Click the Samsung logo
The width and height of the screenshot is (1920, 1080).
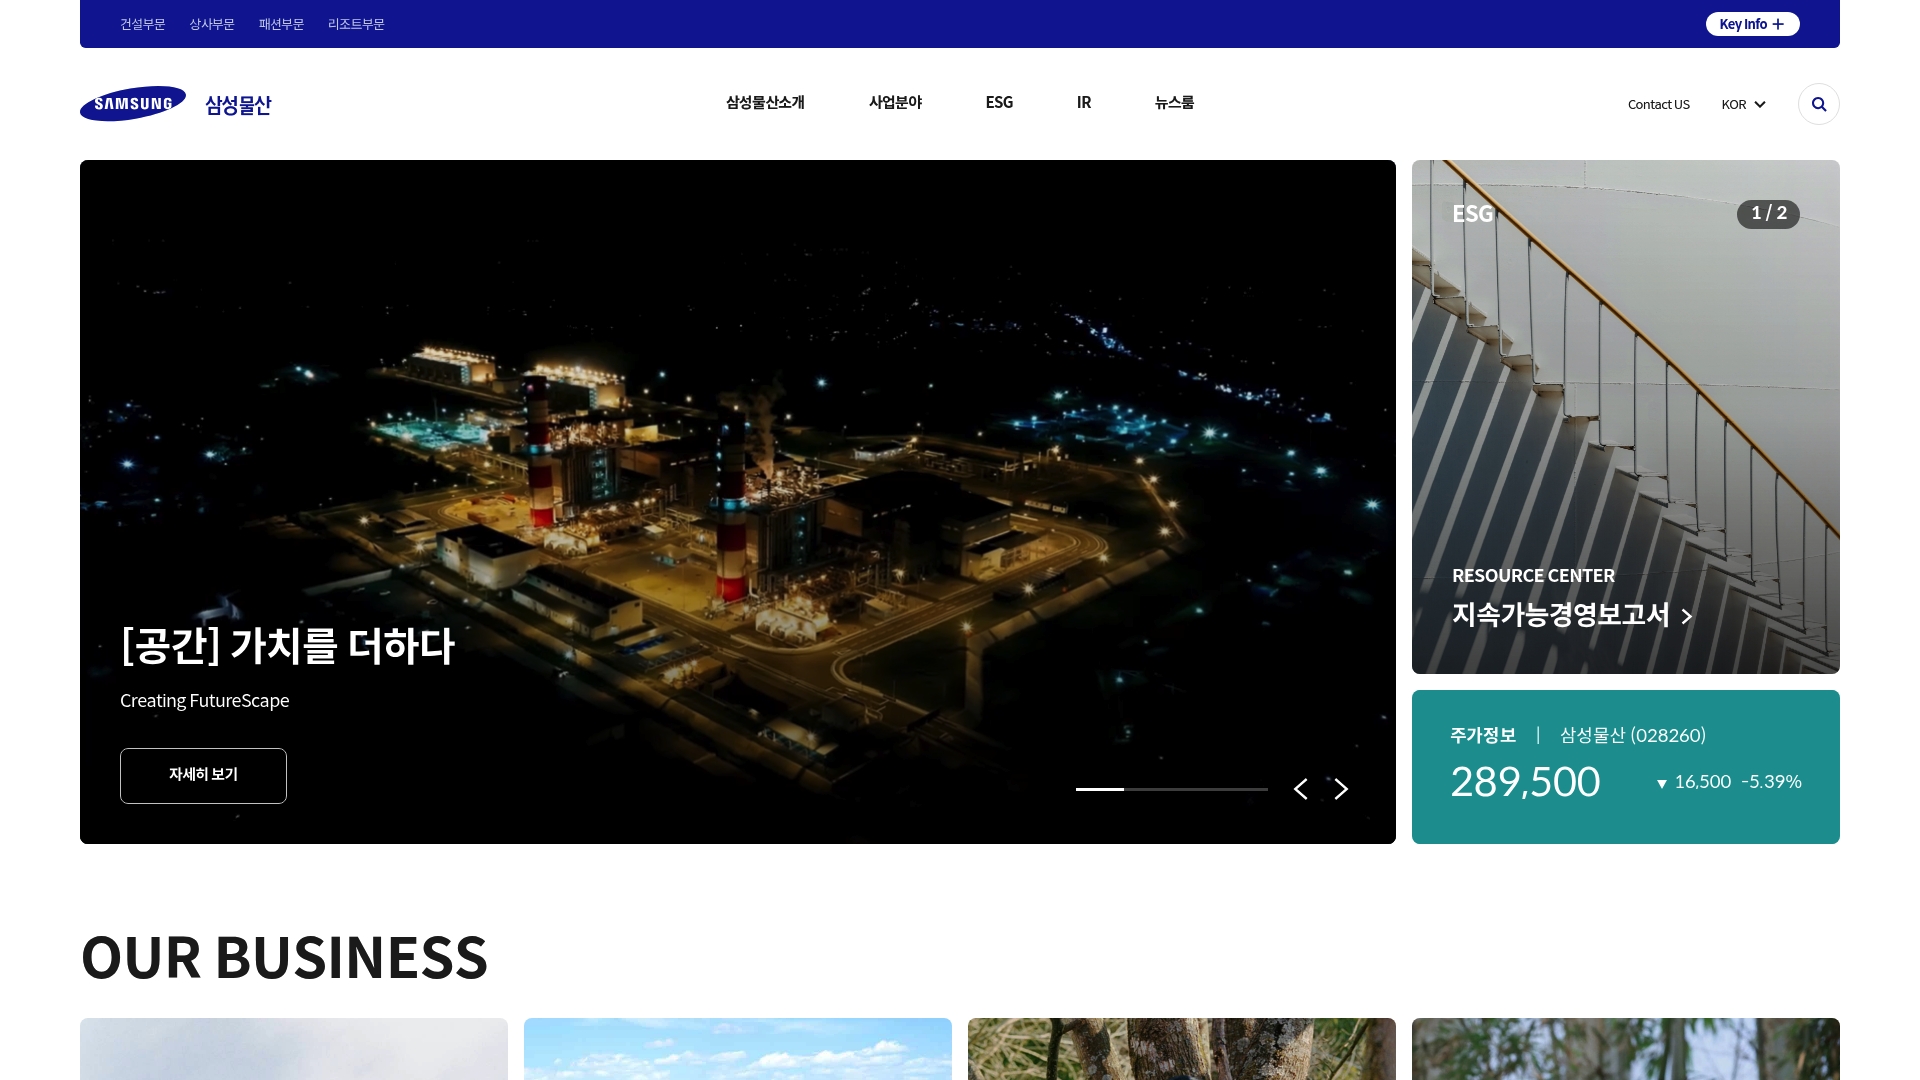click(132, 103)
